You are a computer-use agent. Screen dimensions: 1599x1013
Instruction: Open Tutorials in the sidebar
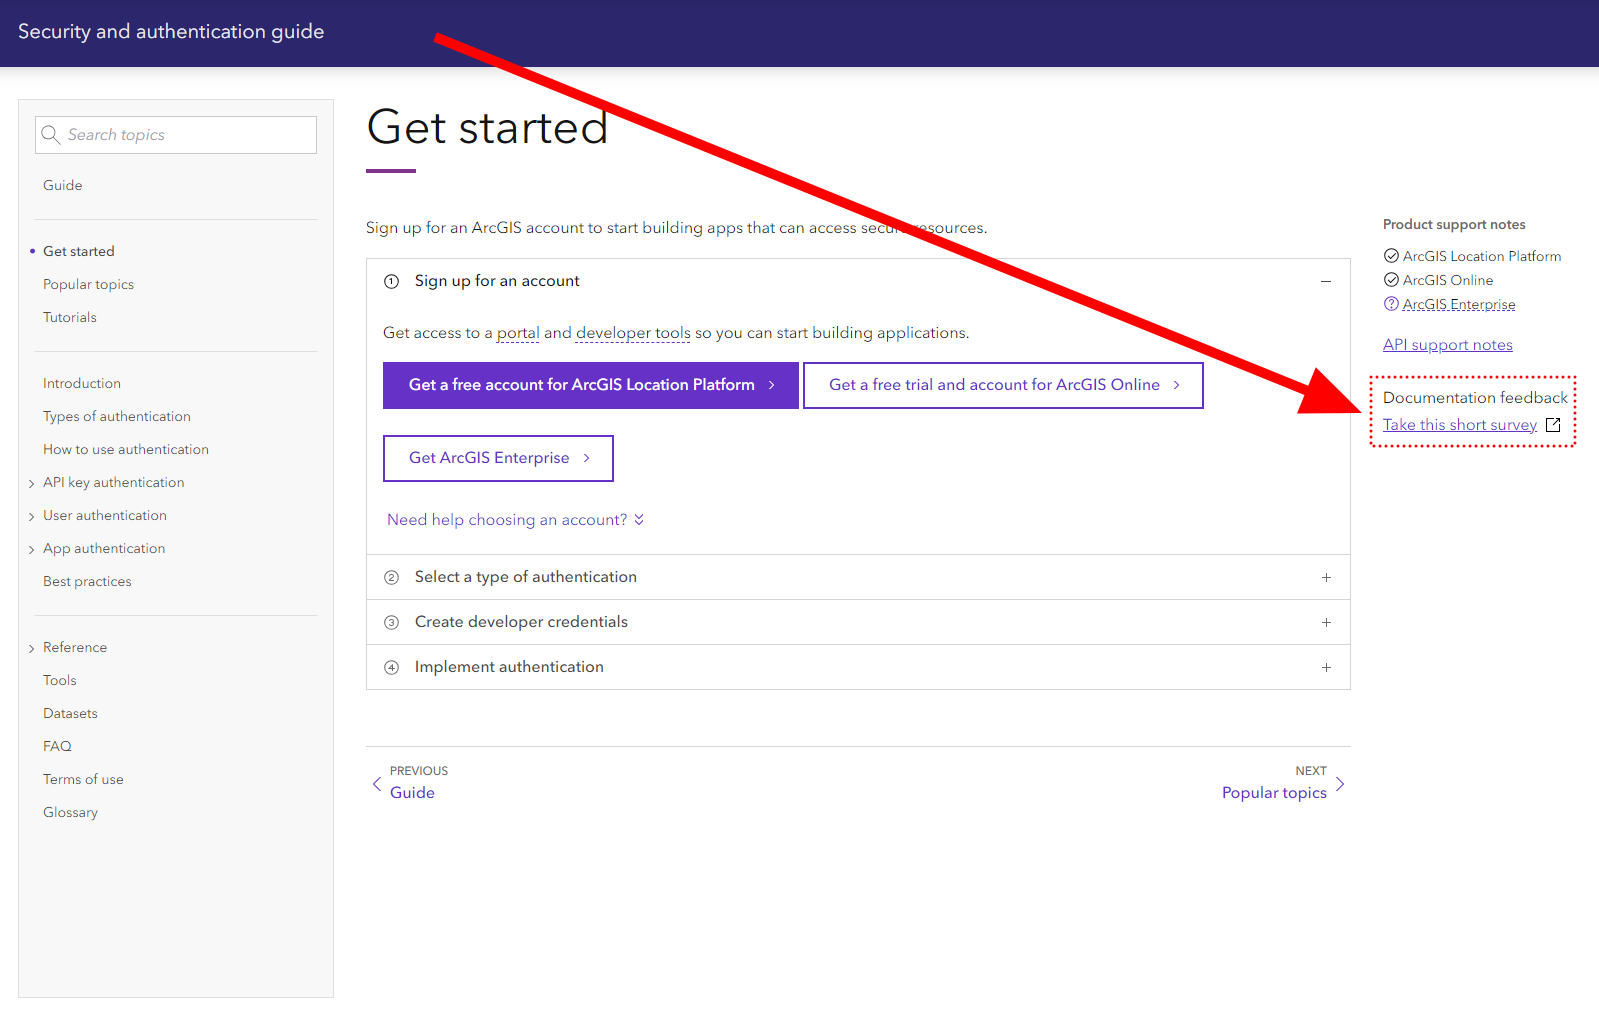point(70,317)
